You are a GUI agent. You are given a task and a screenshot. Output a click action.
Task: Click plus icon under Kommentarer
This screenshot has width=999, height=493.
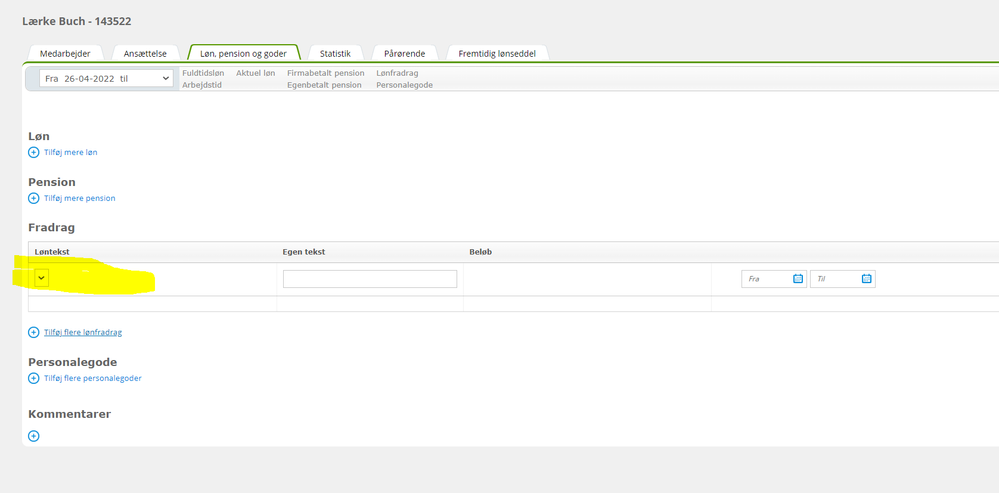[x=34, y=436]
